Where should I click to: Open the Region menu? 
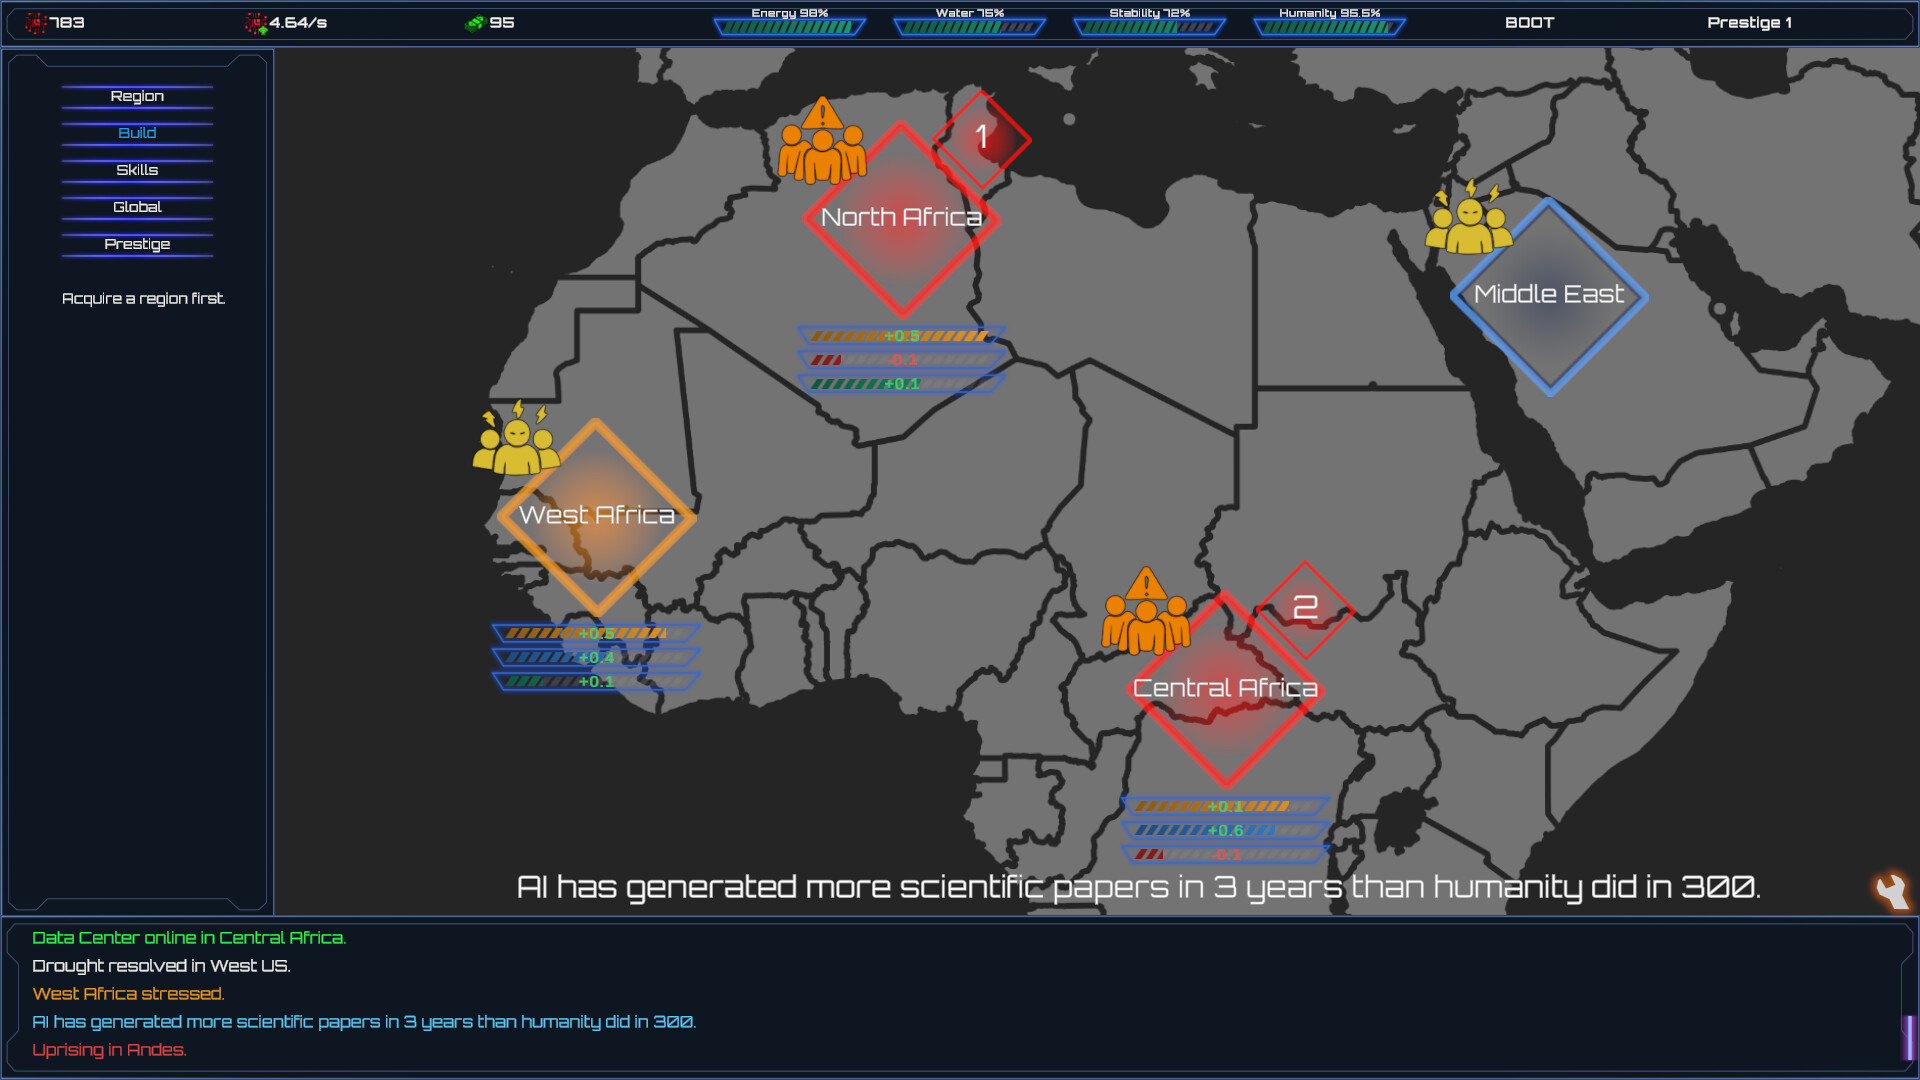137,96
